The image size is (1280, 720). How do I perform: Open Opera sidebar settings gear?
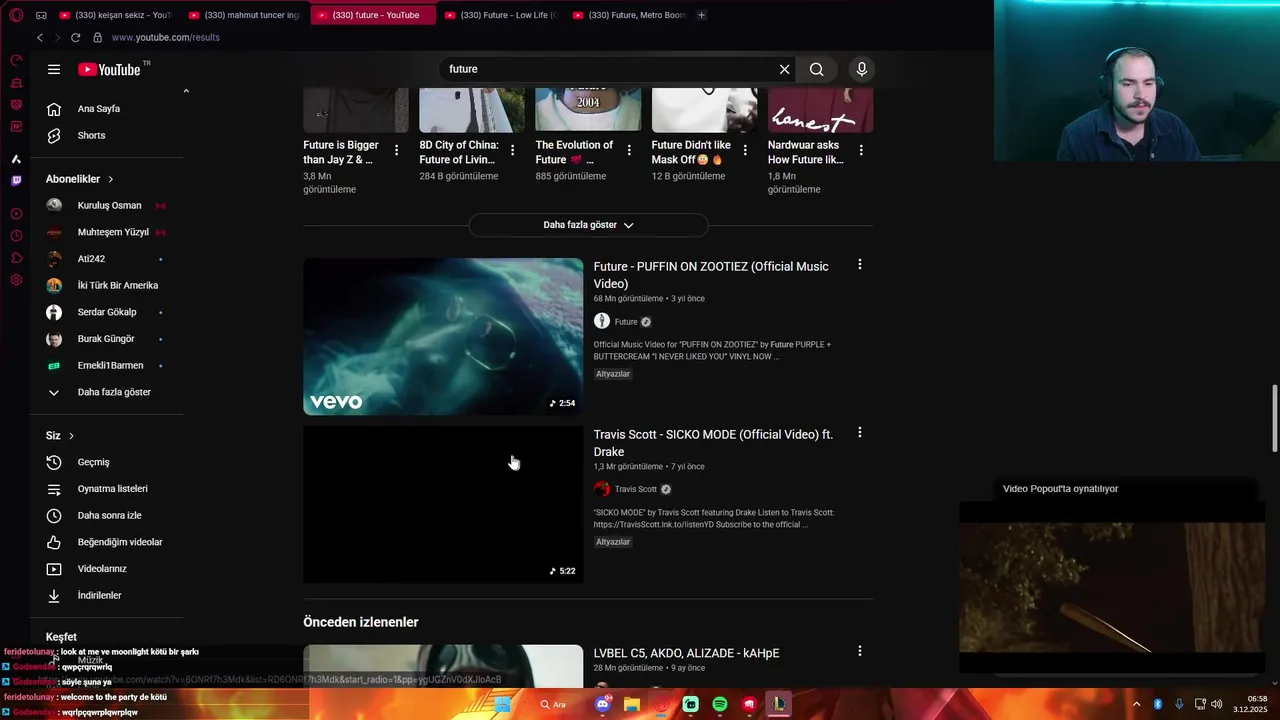(16, 280)
